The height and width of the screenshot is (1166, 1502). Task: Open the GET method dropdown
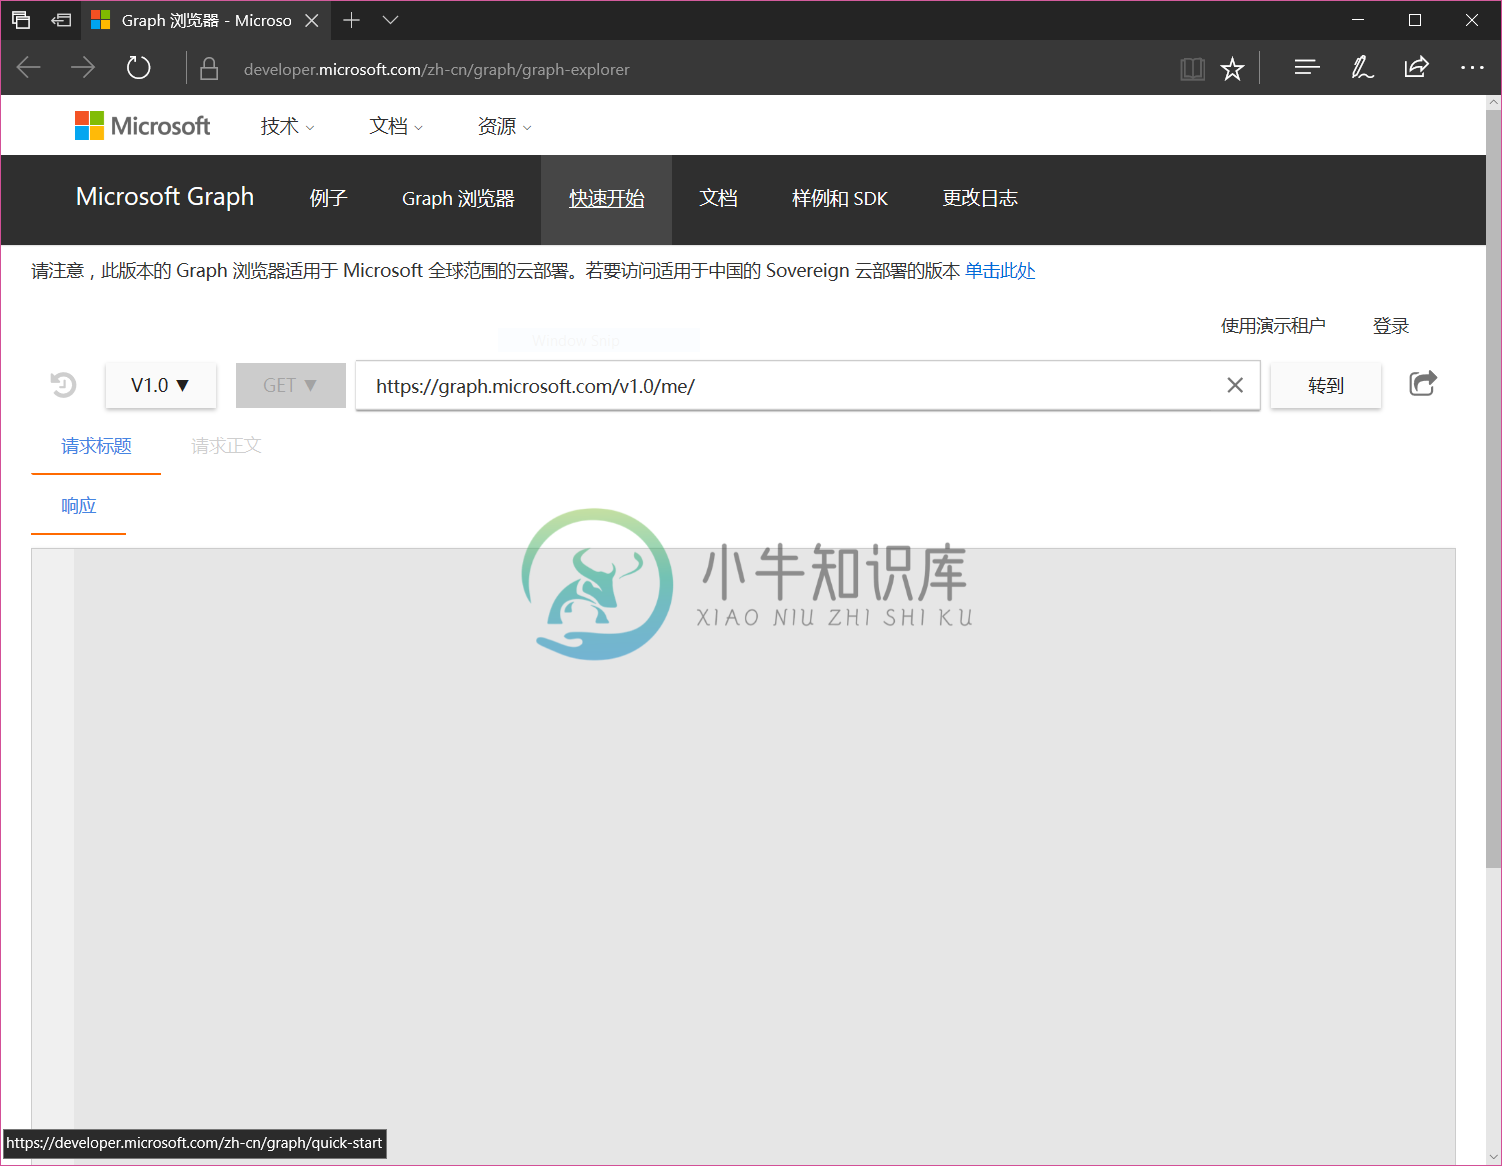pyautogui.click(x=290, y=385)
